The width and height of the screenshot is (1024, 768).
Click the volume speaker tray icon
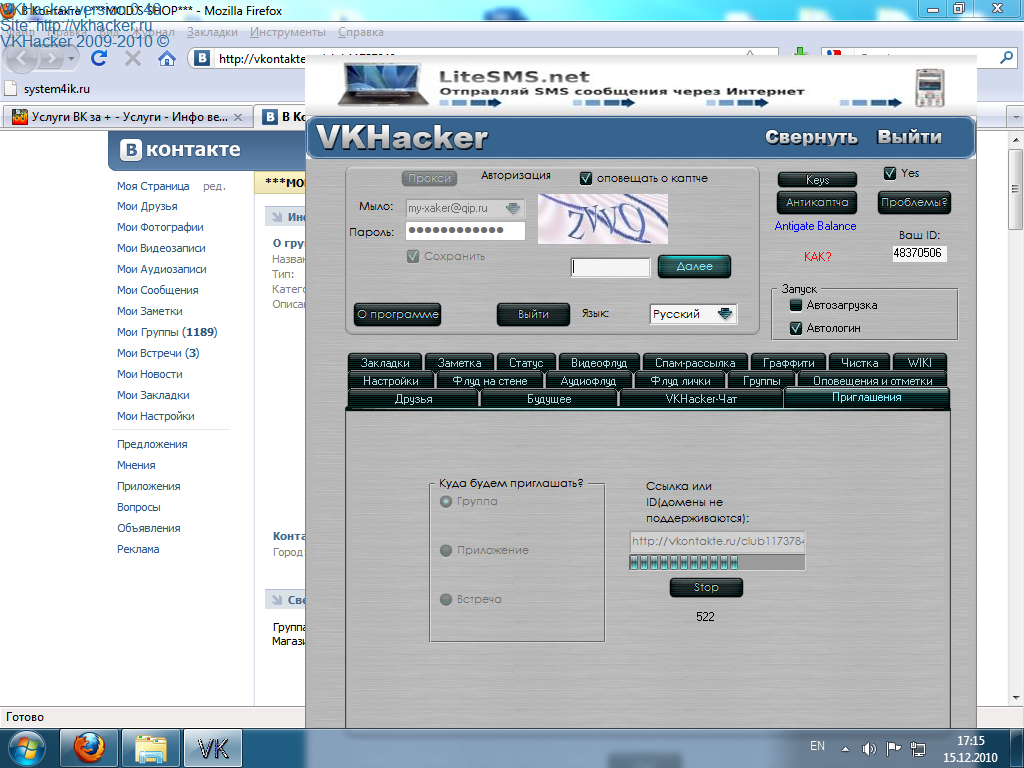(869, 748)
